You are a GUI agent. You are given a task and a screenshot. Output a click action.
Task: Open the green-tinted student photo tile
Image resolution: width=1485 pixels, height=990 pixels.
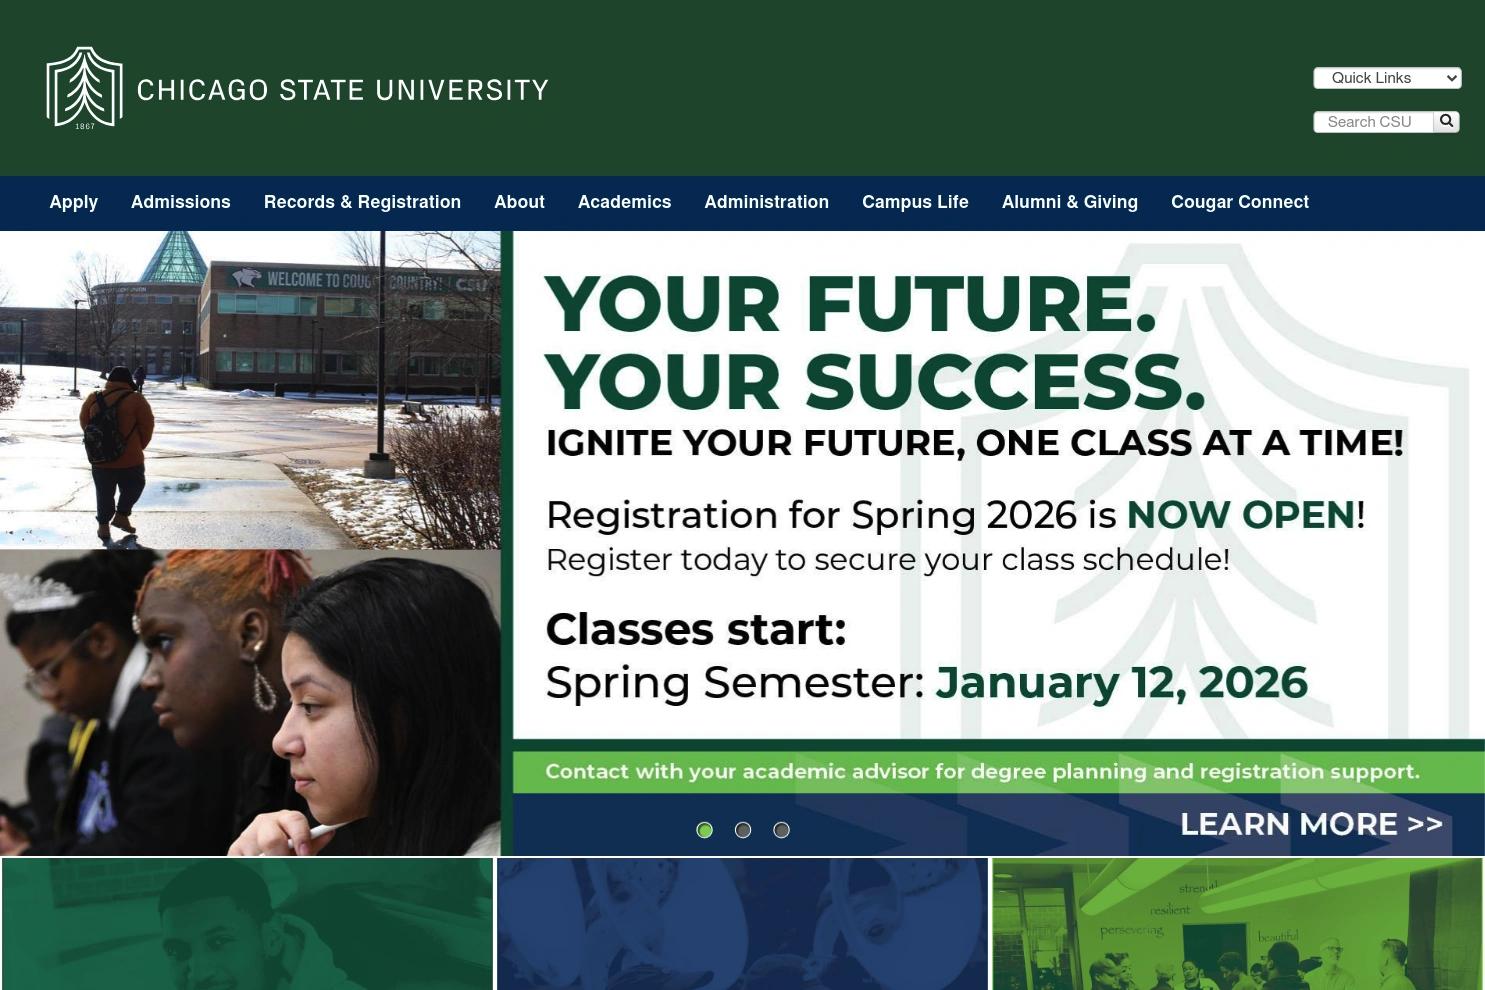[247, 924]
